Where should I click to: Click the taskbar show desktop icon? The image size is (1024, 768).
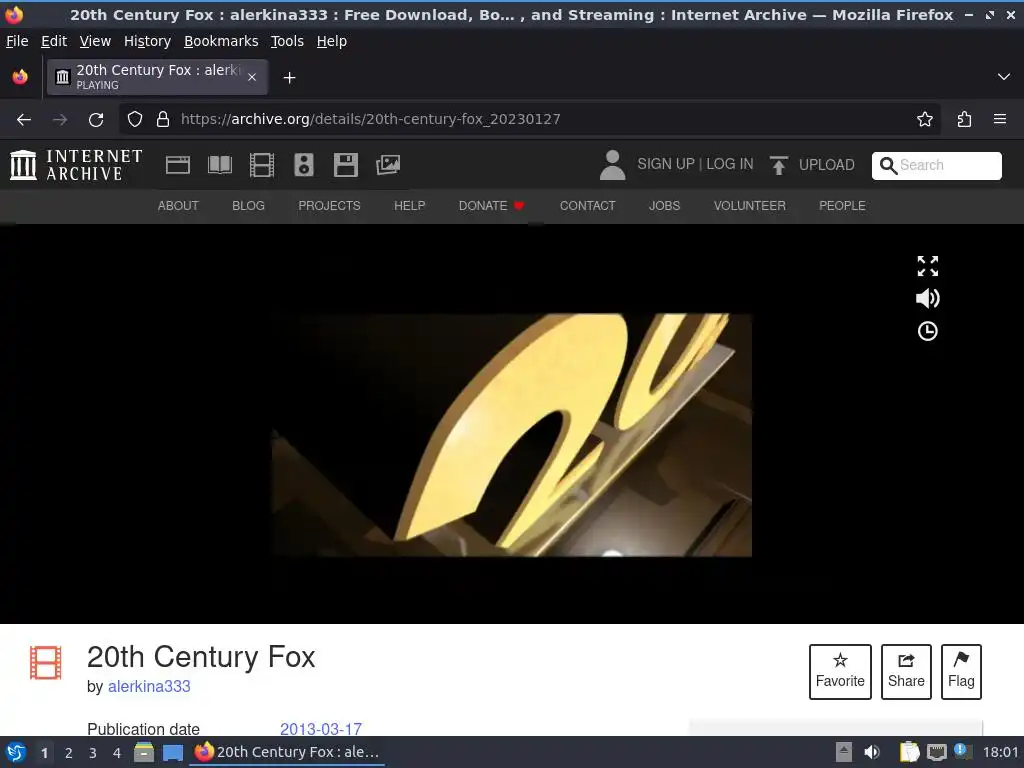pos(172,753)
